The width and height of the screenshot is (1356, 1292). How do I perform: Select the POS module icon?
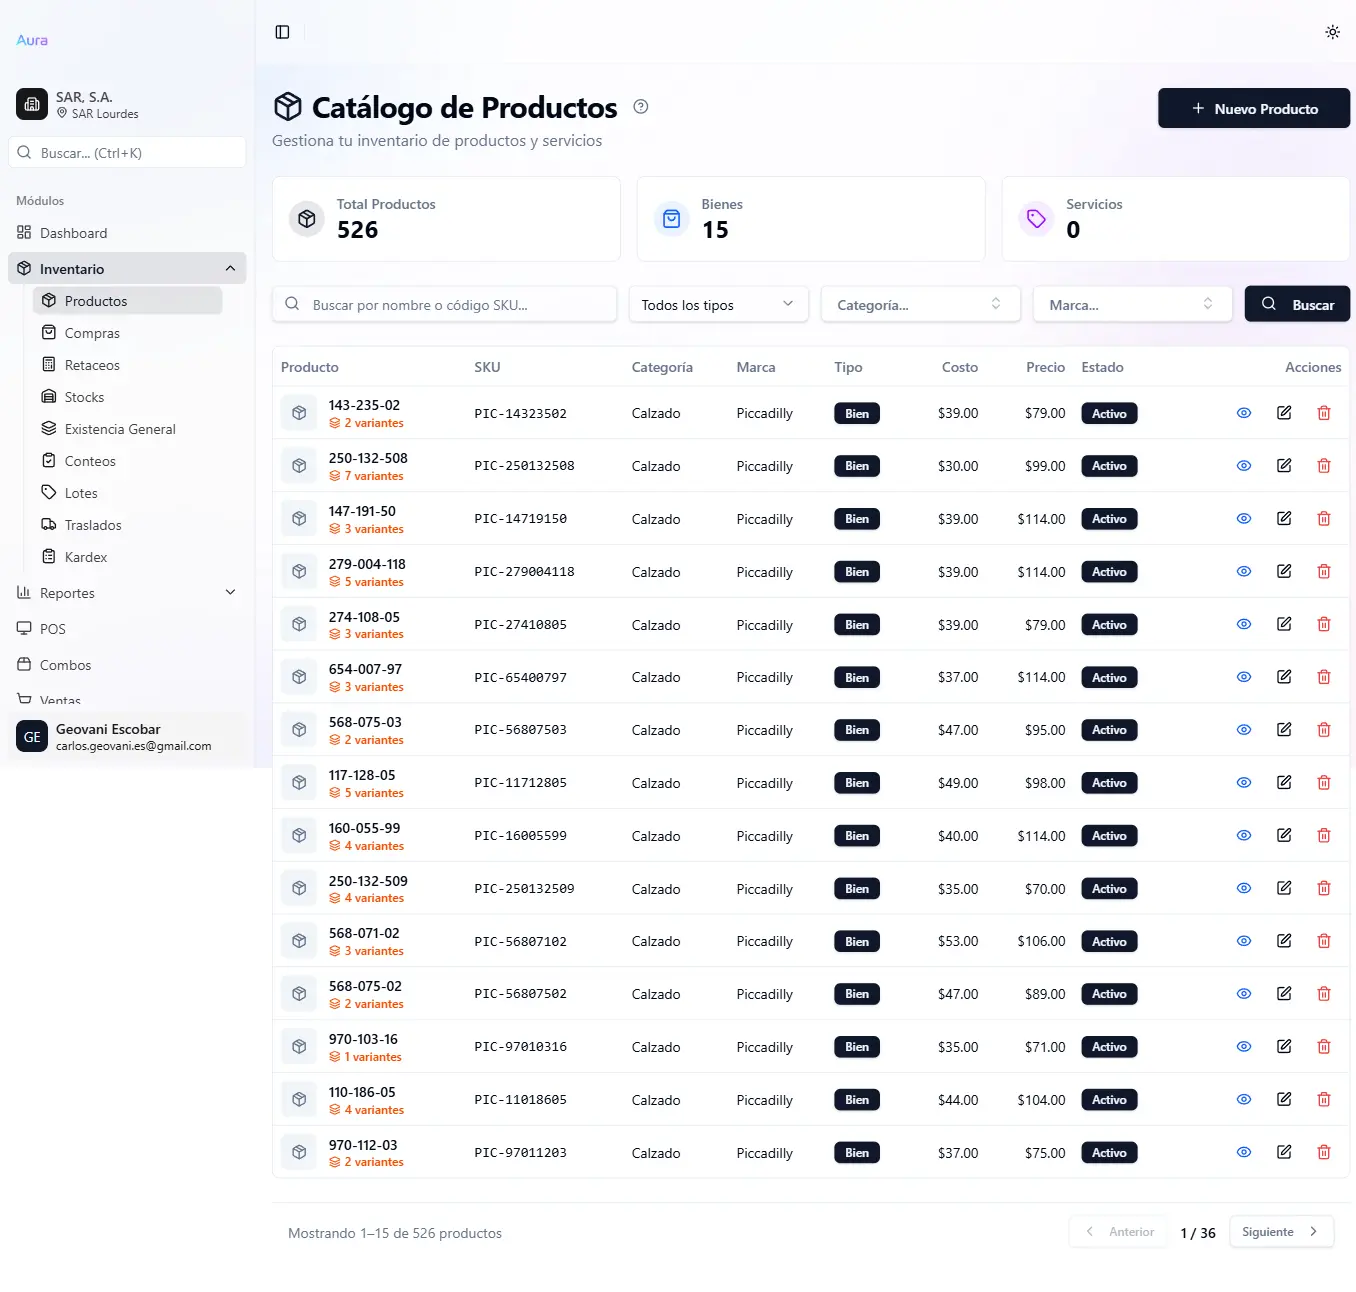(24, 628)
